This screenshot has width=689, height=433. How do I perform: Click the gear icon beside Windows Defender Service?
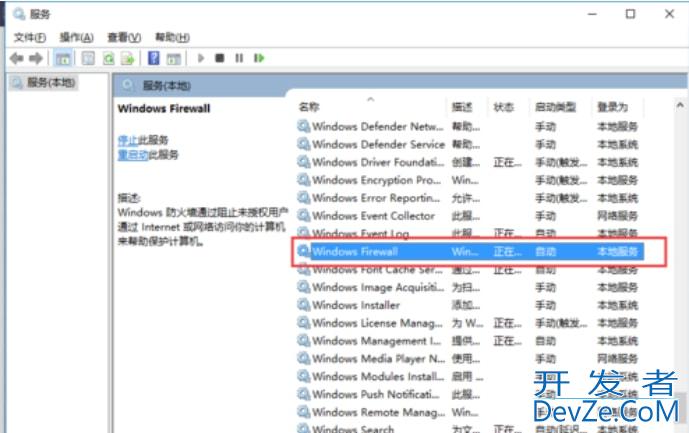303,144
